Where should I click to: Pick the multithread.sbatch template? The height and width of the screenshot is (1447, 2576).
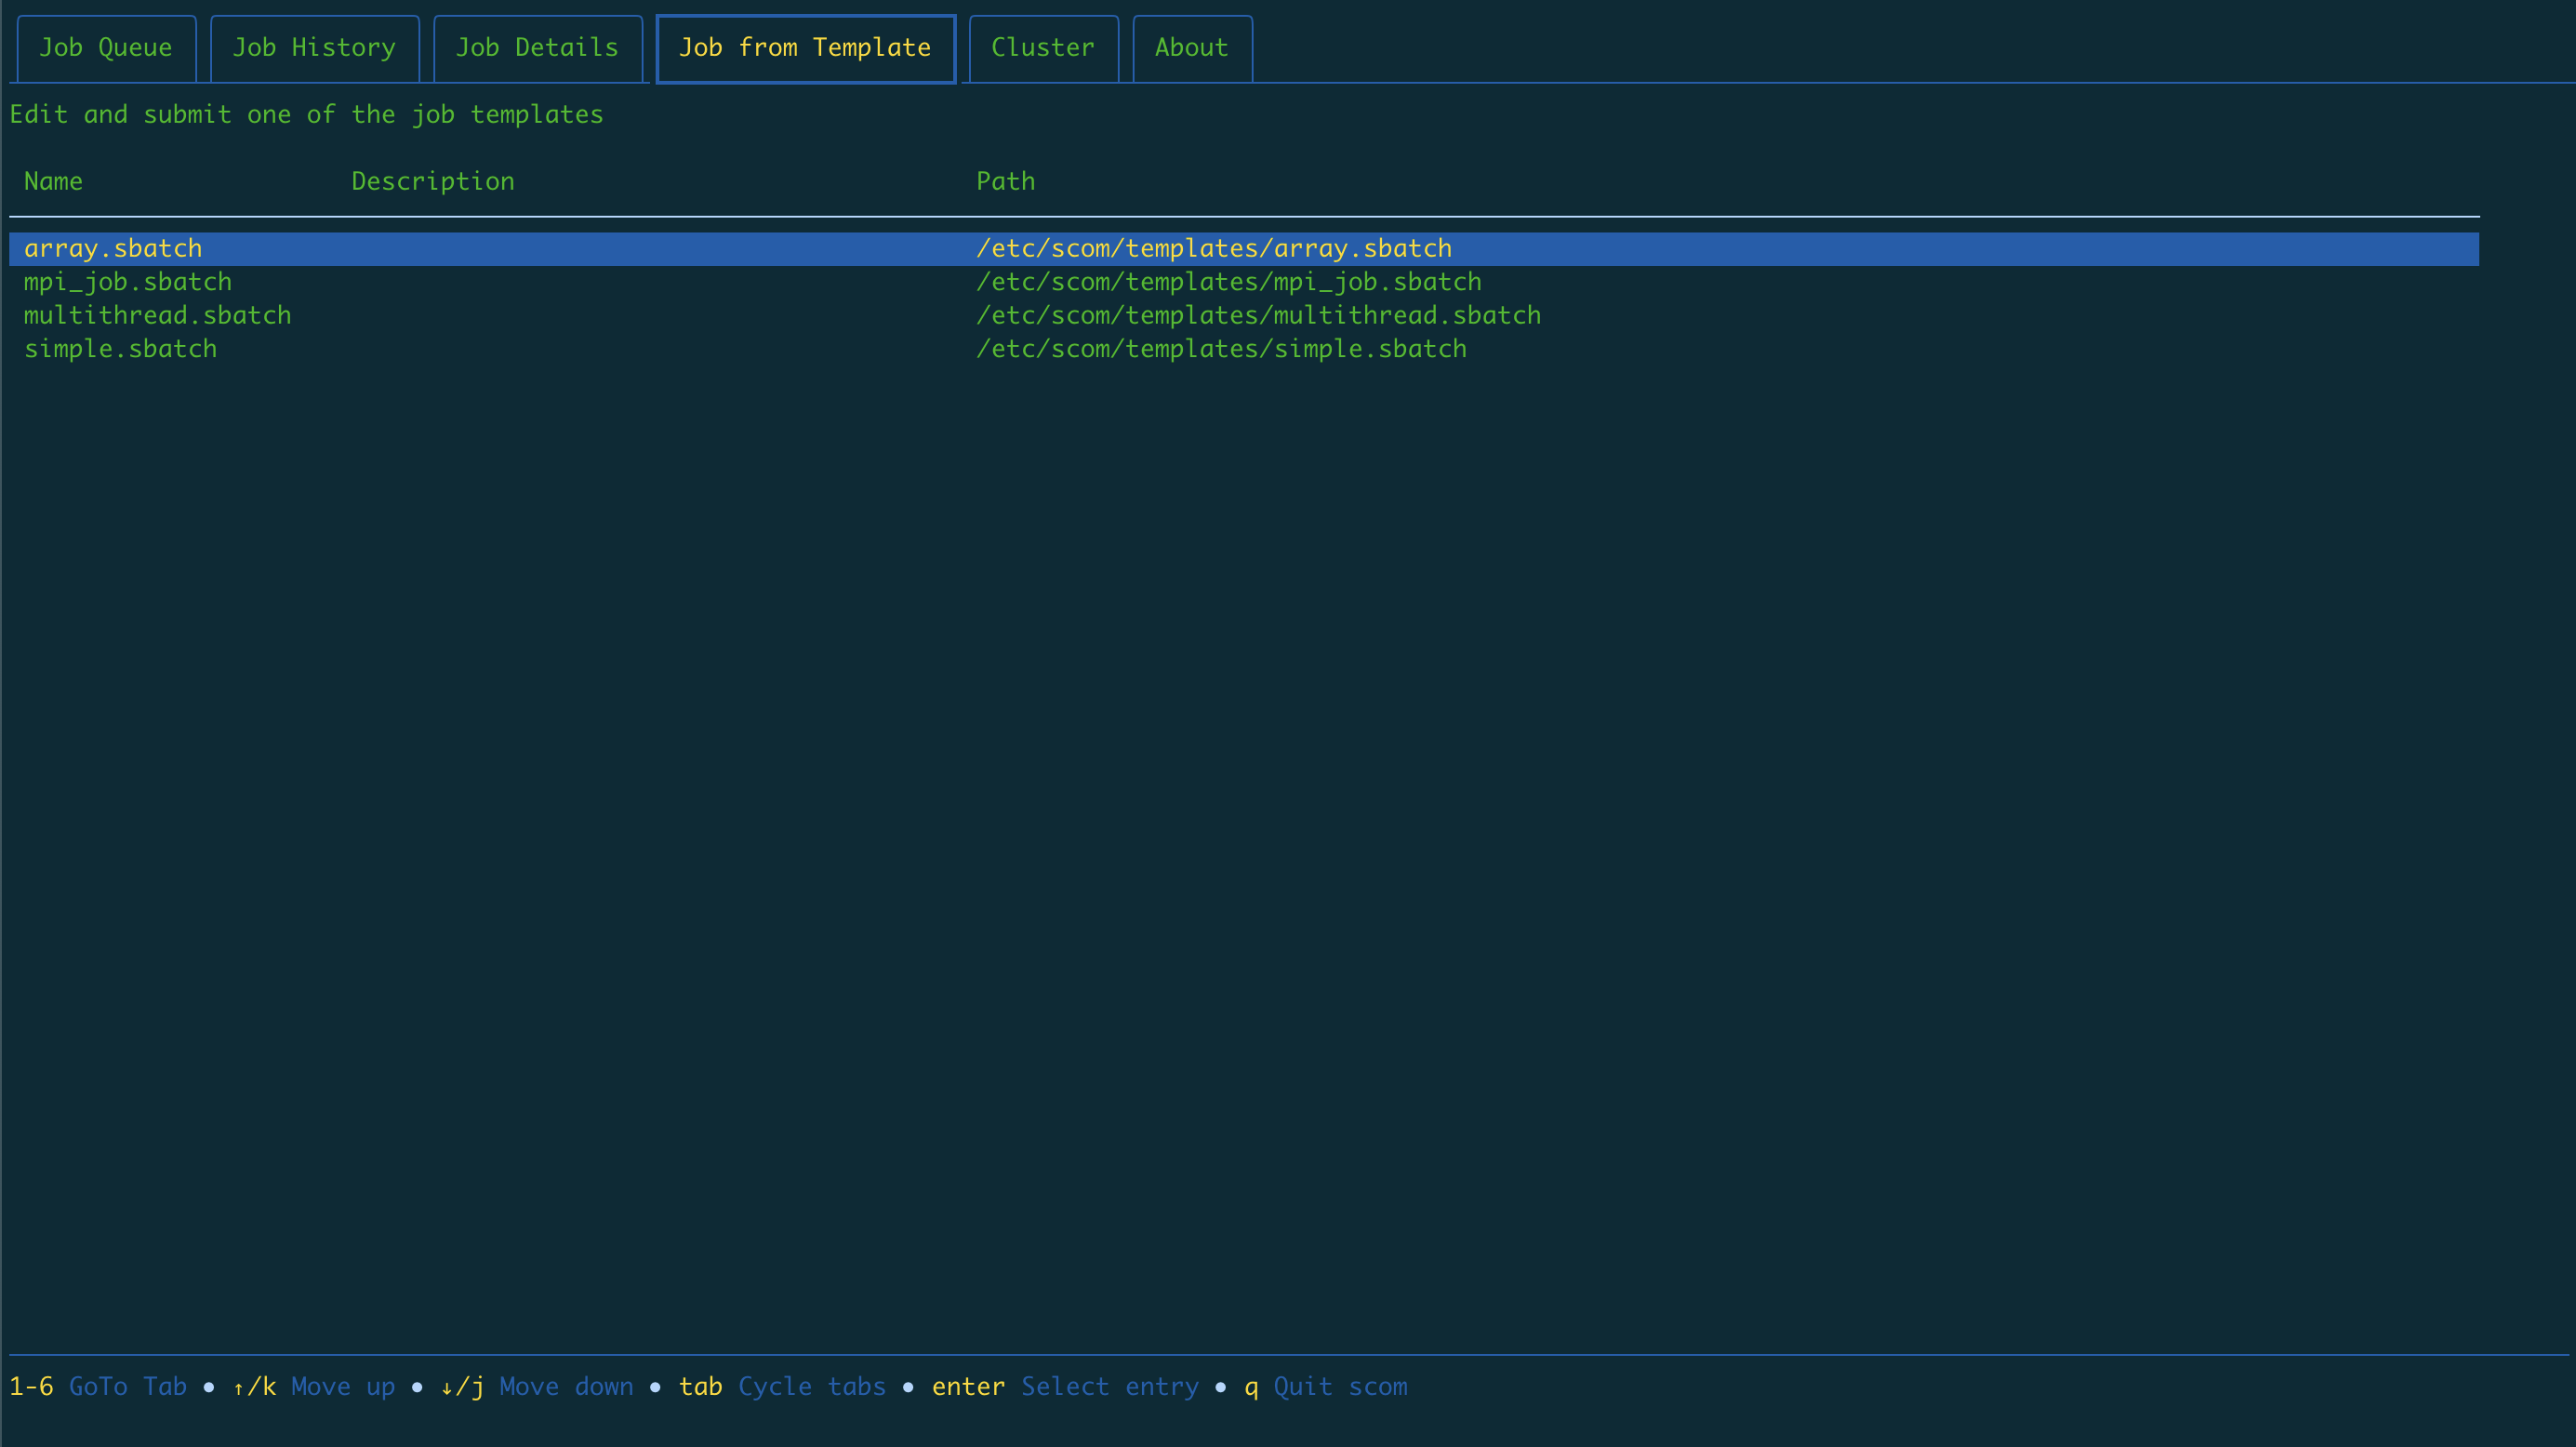[x=158, y=315]
